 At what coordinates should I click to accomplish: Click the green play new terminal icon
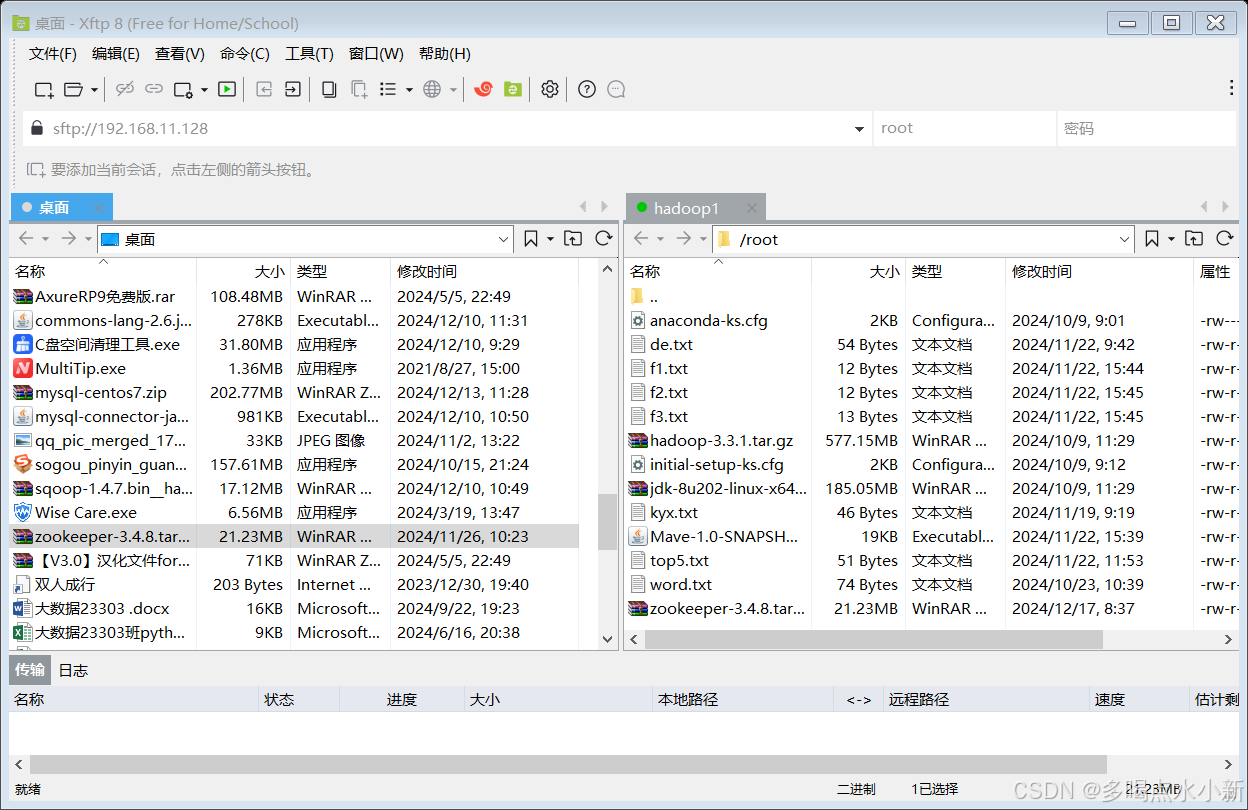pyautogui.click(x=227, y=89)
